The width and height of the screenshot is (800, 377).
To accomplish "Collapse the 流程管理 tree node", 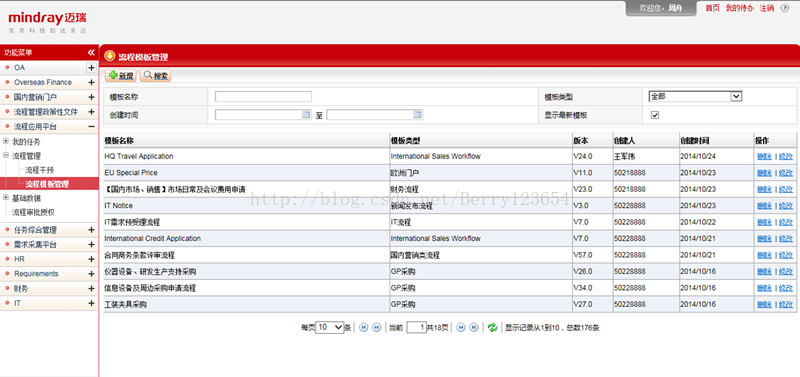I will (6, 156).
